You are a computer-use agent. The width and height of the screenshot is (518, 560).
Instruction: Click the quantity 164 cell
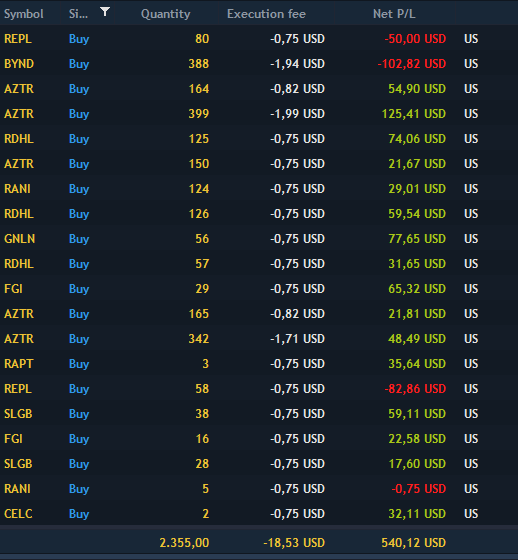199,89
